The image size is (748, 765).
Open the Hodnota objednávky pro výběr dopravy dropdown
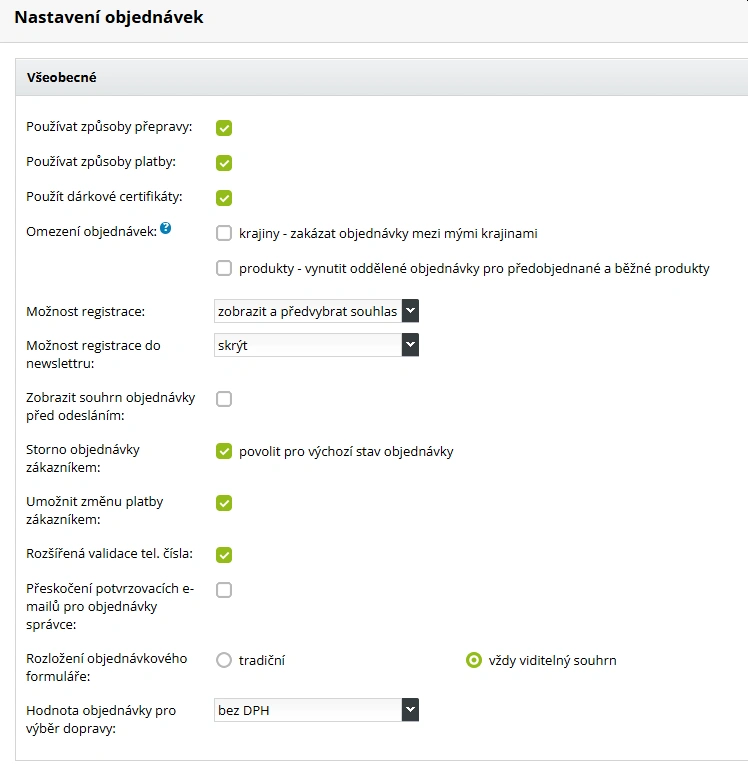point(316,710)
